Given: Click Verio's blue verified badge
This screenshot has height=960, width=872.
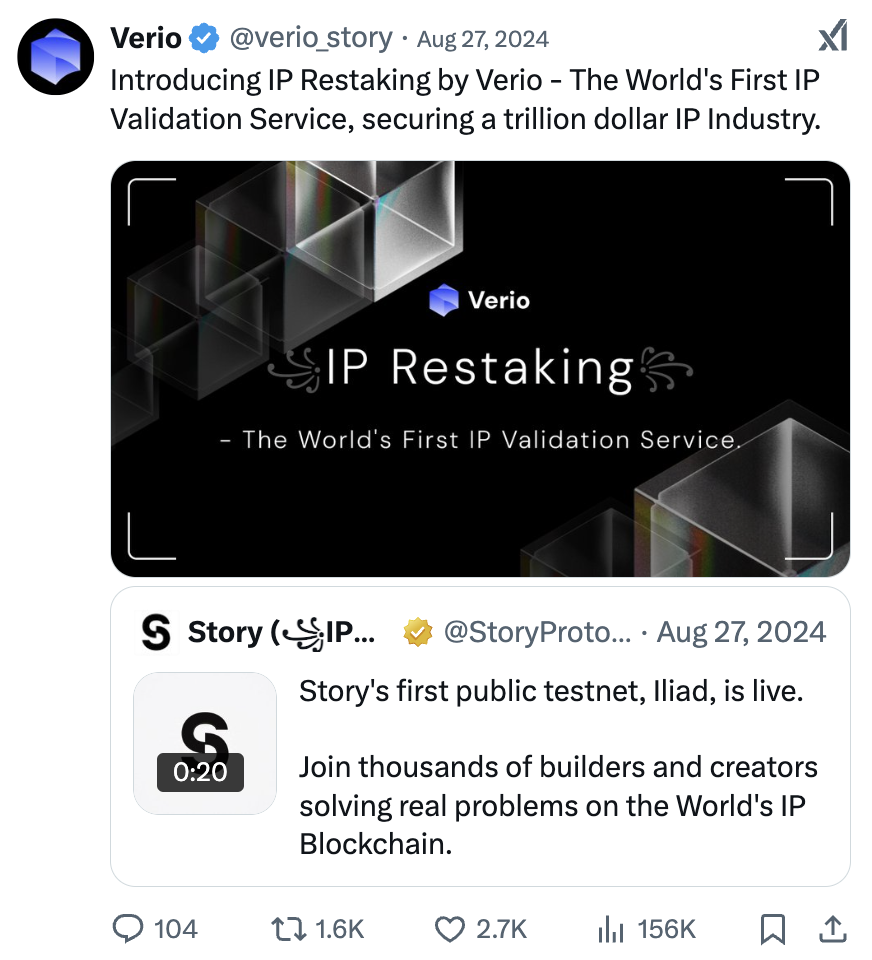Looking at the screenshot, I should point(204,39).
